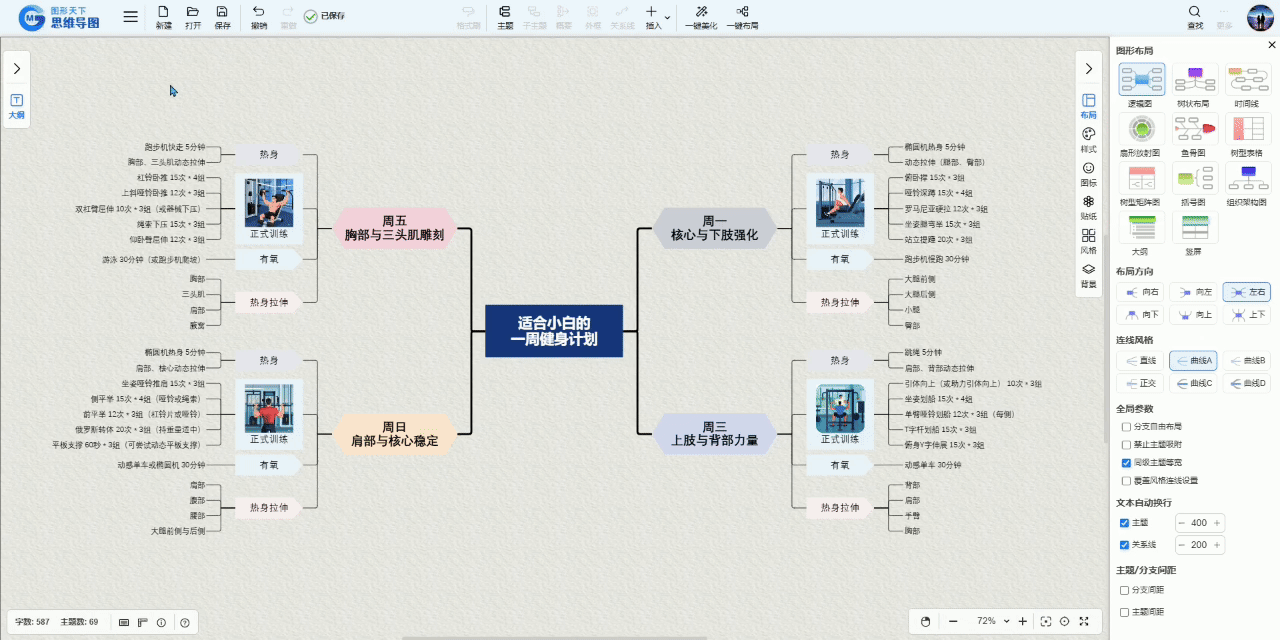Click the 查找 search icon
1280x640 pixels.
tap(1195, 12)
